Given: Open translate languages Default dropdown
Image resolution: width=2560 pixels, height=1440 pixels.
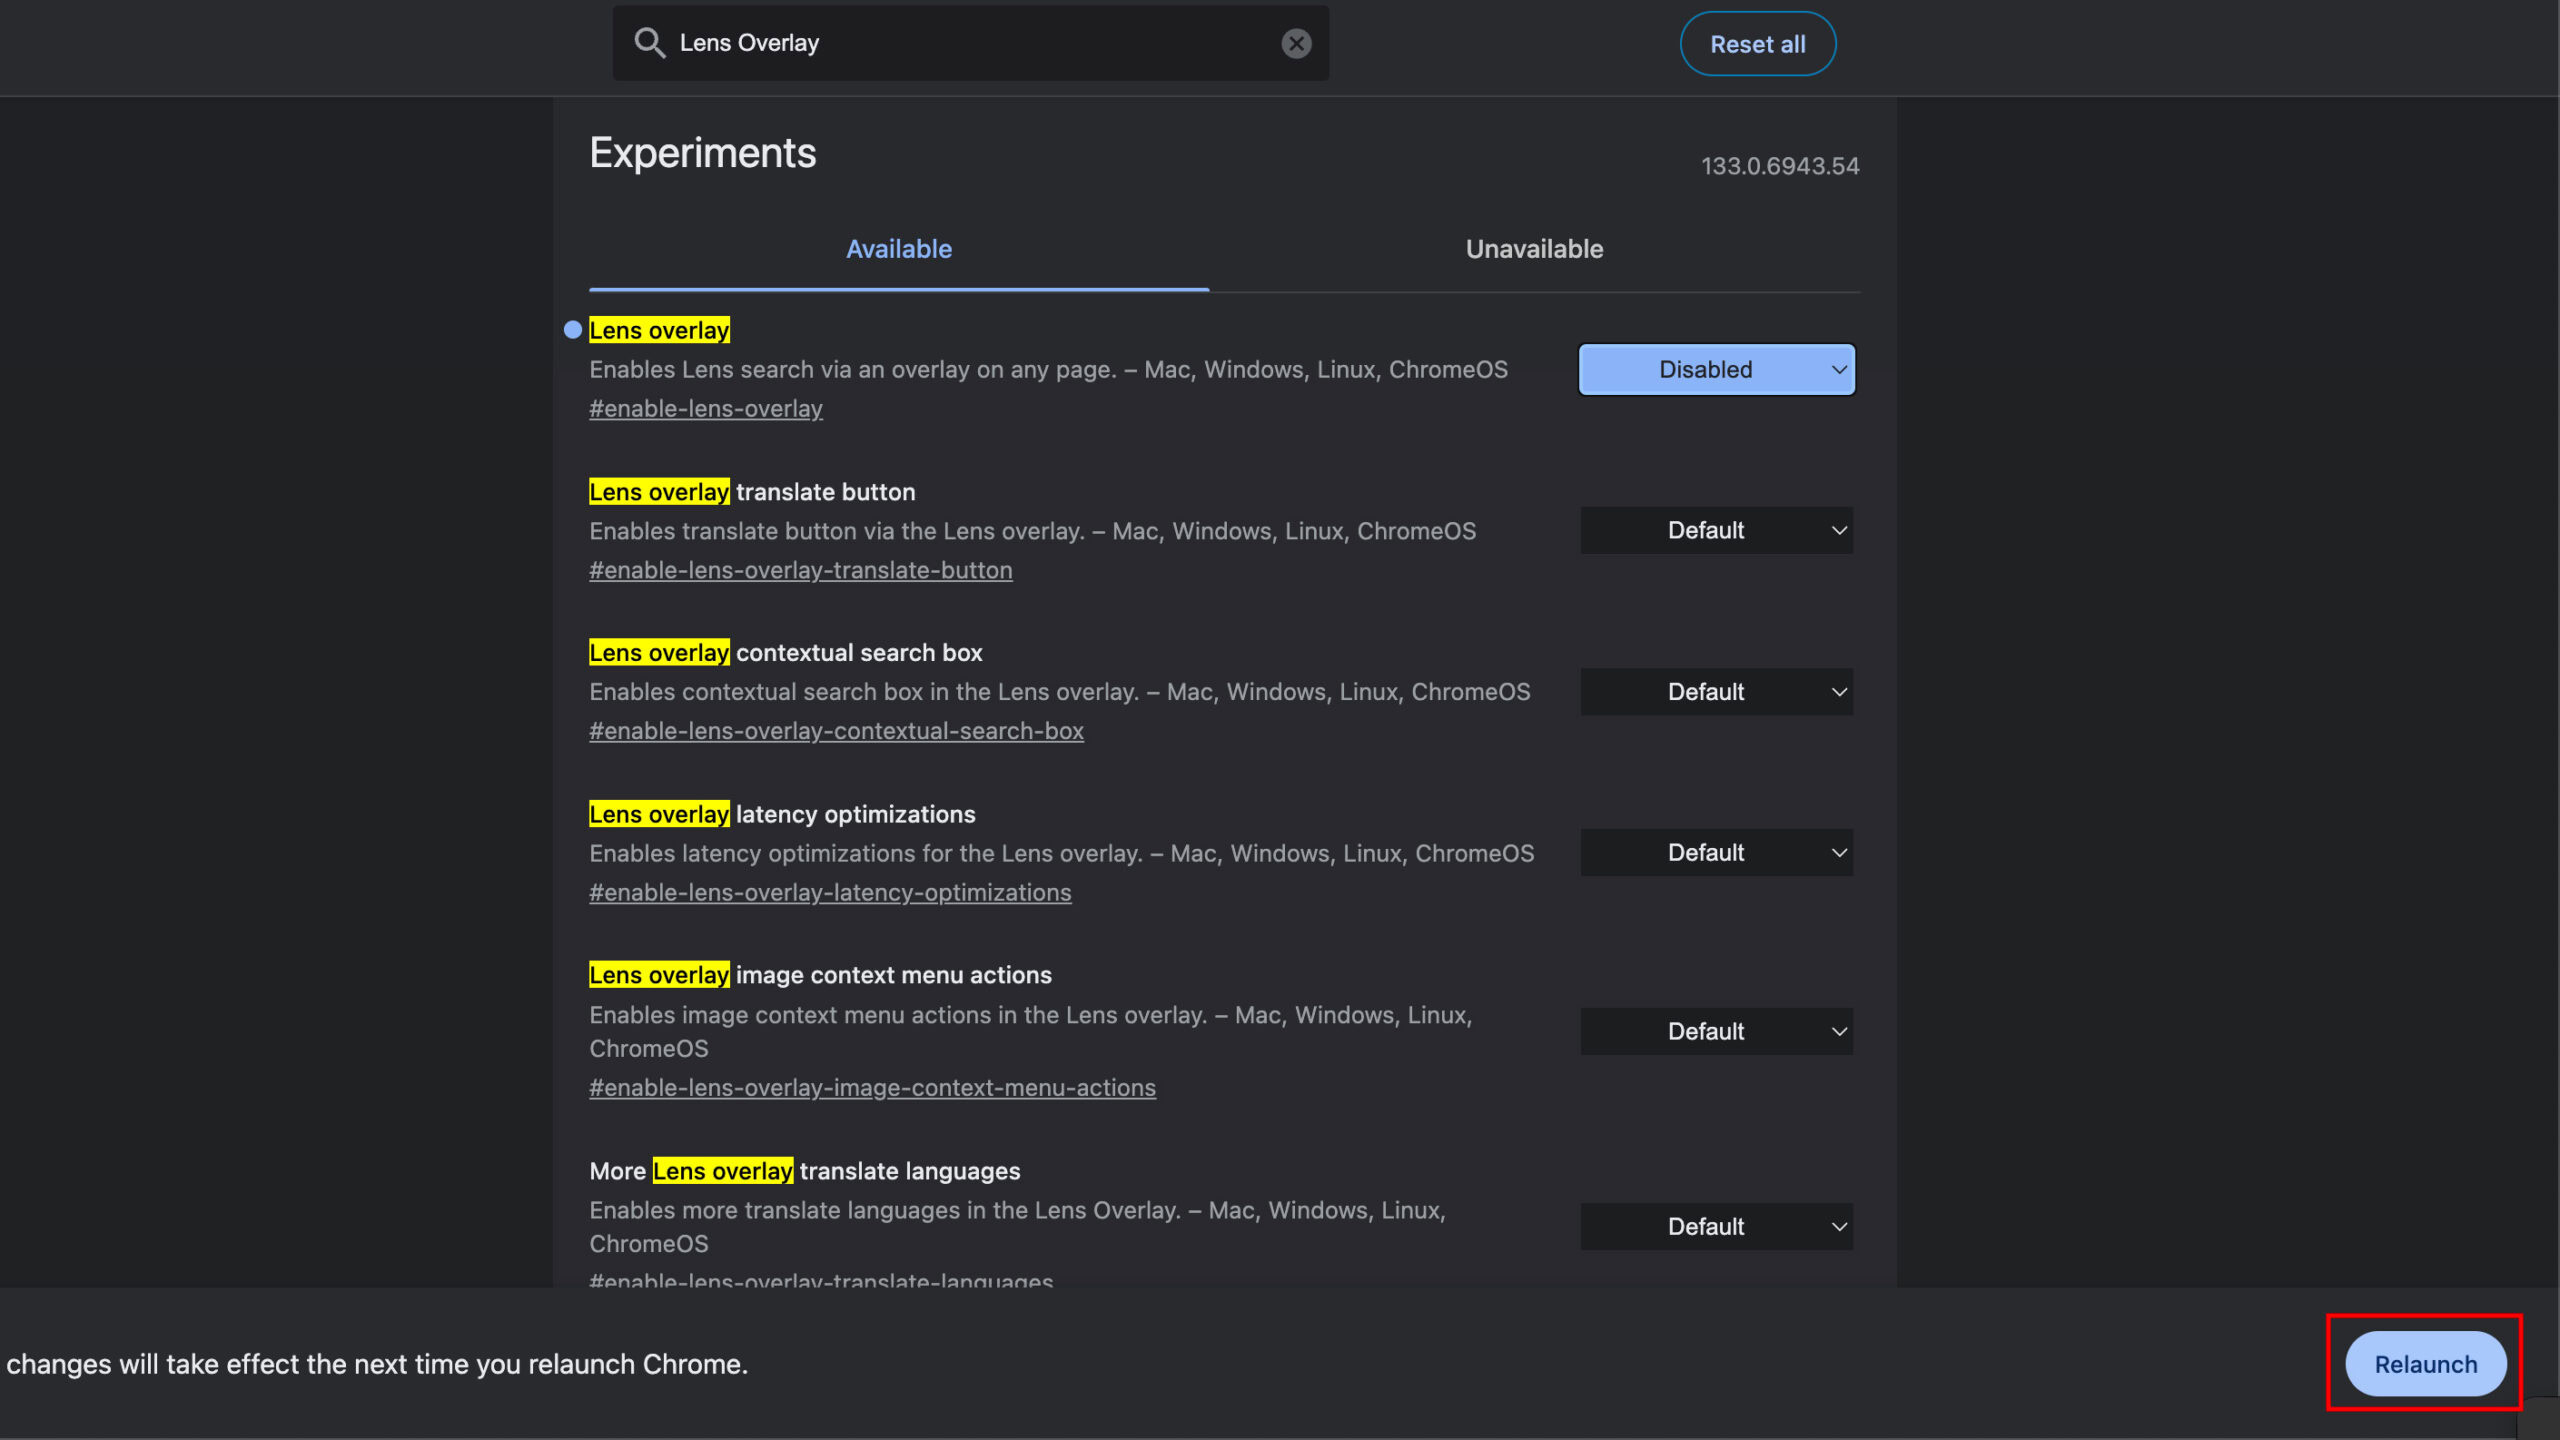Looking at the screenshot, I should coord(1716,1227).
